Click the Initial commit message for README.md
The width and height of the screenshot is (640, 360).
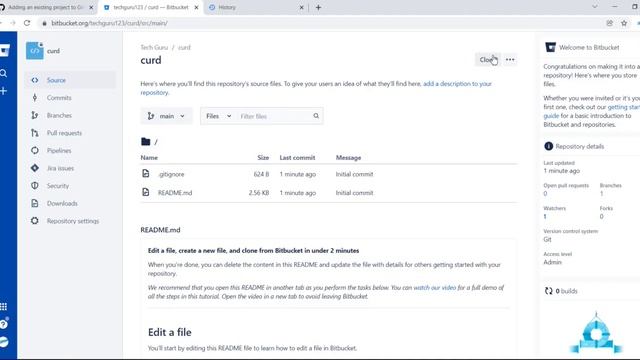[354, 193]
